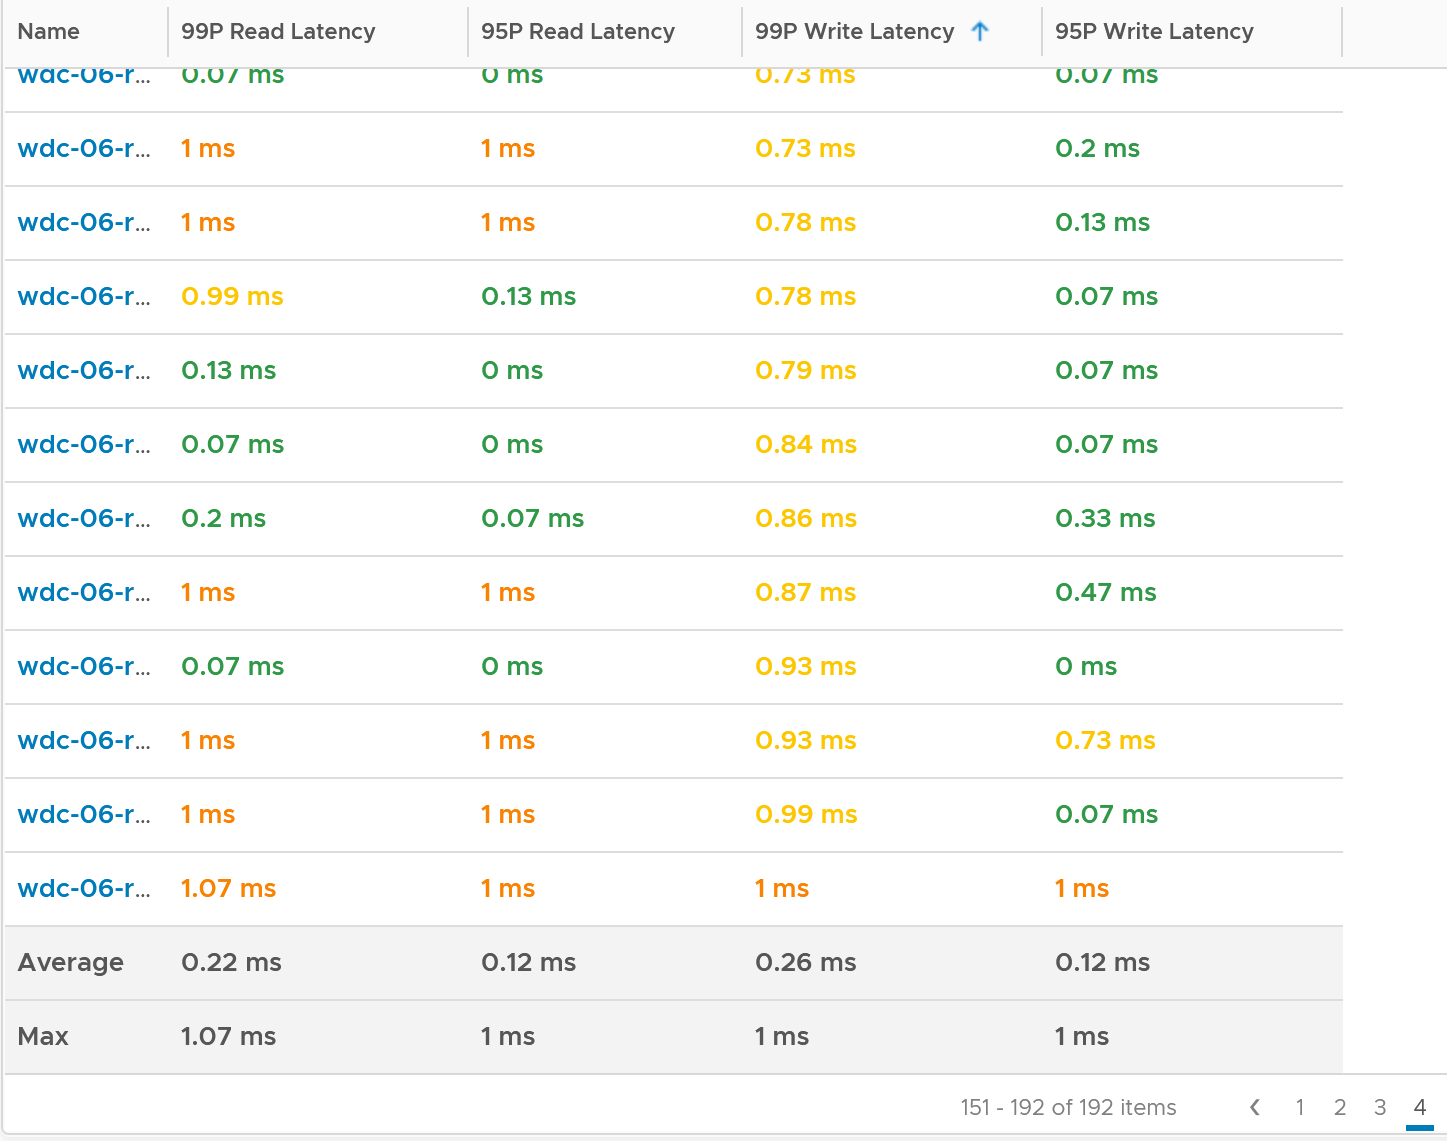Sort by the Name column header
Viewport: 1447px width, 1141px height.
(48, 31)
